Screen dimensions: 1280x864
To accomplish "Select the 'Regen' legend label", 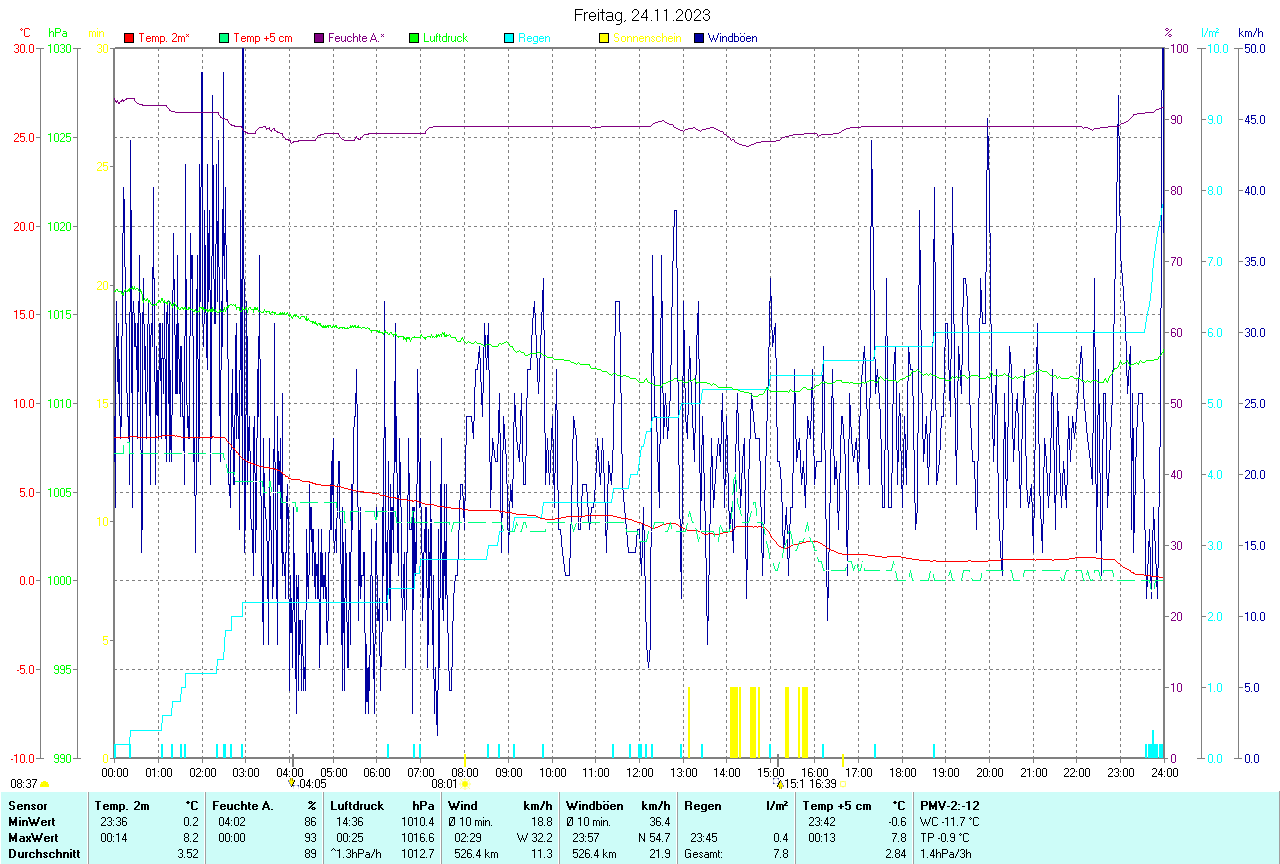I will (534, 38).
